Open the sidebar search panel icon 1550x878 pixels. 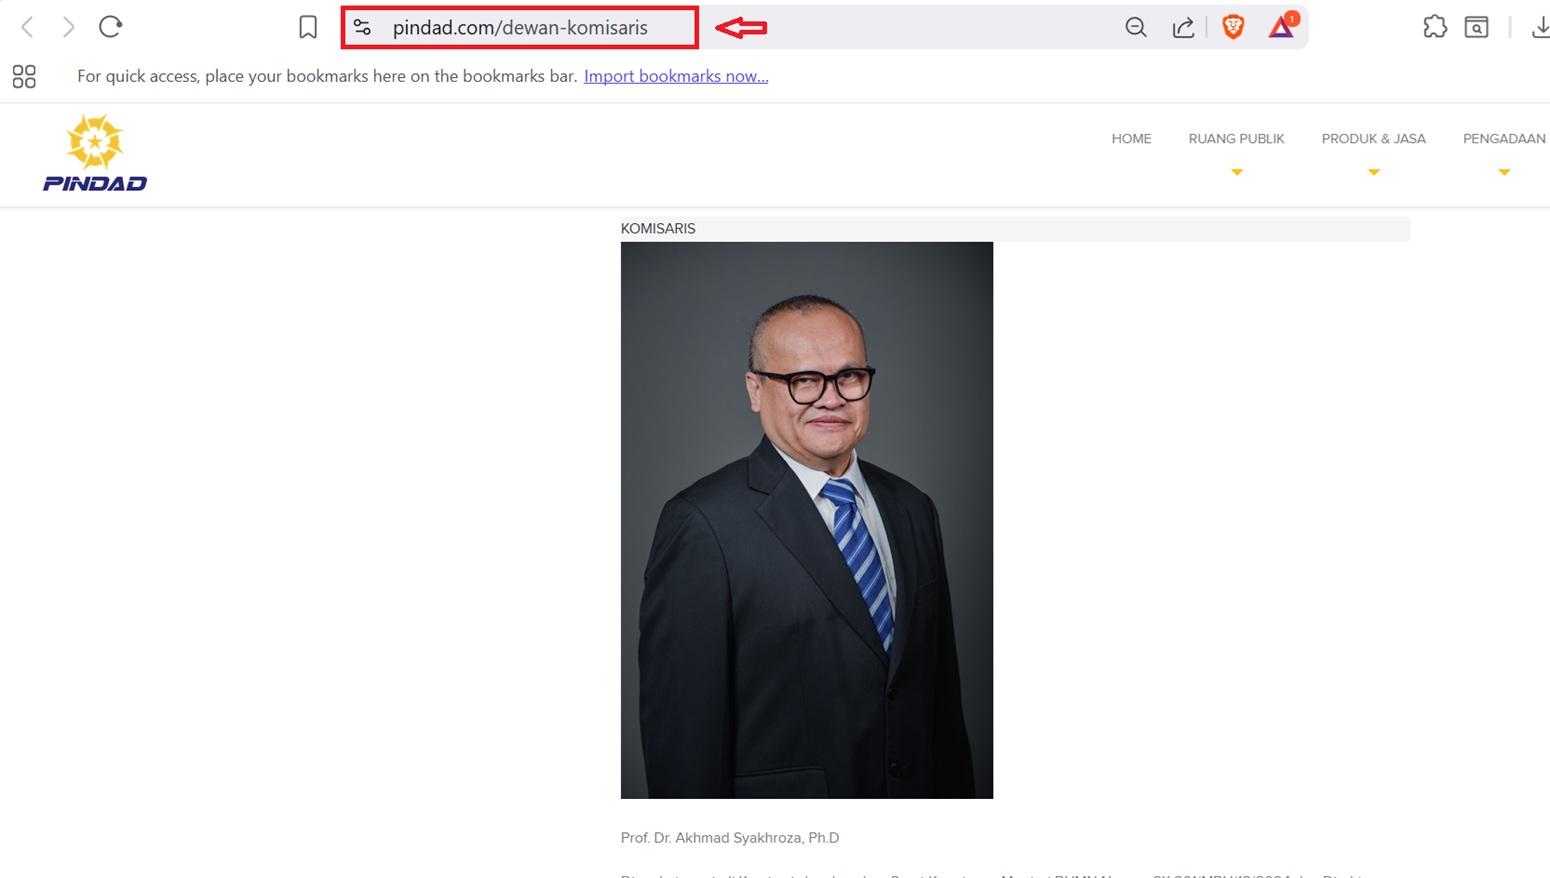coord(1477,27)
